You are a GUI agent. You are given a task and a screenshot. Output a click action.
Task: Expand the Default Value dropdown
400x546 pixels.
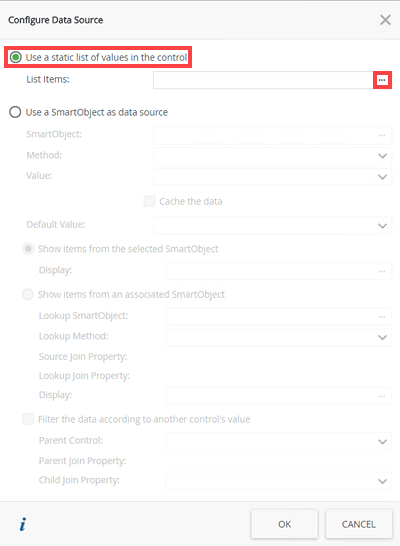[273, 225]
